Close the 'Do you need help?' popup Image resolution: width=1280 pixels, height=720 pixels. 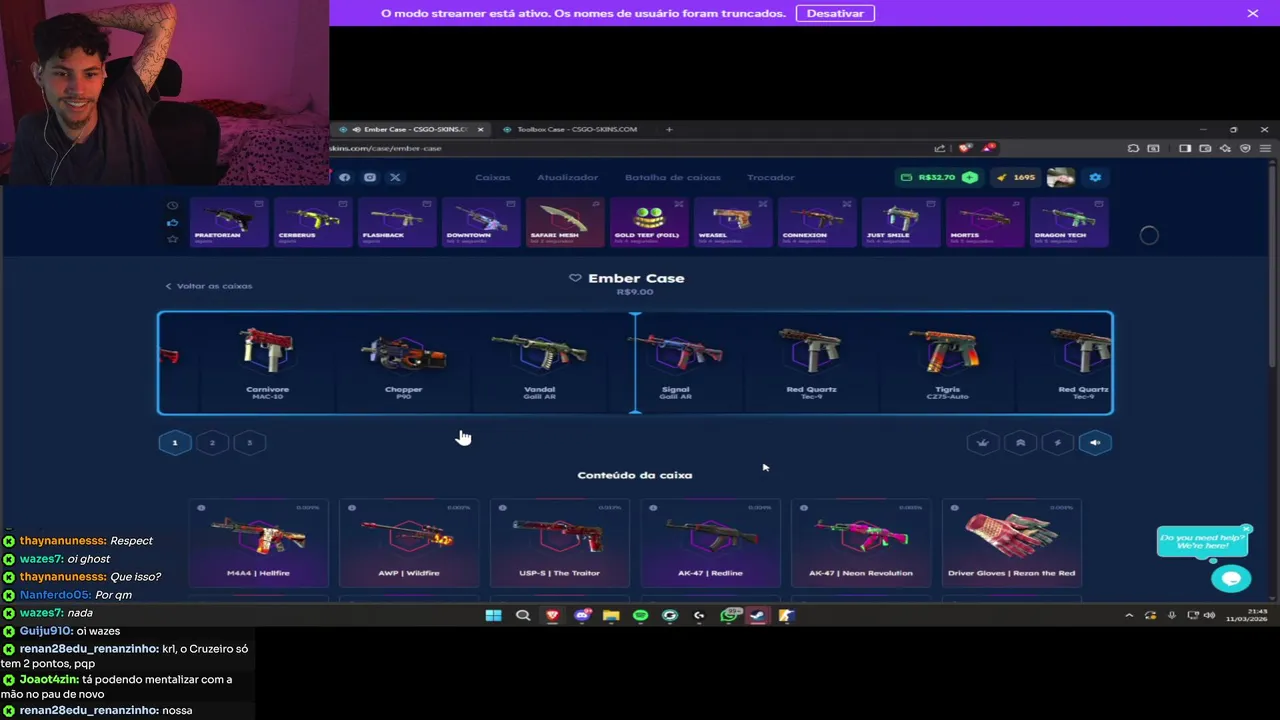pos(1246,529)
